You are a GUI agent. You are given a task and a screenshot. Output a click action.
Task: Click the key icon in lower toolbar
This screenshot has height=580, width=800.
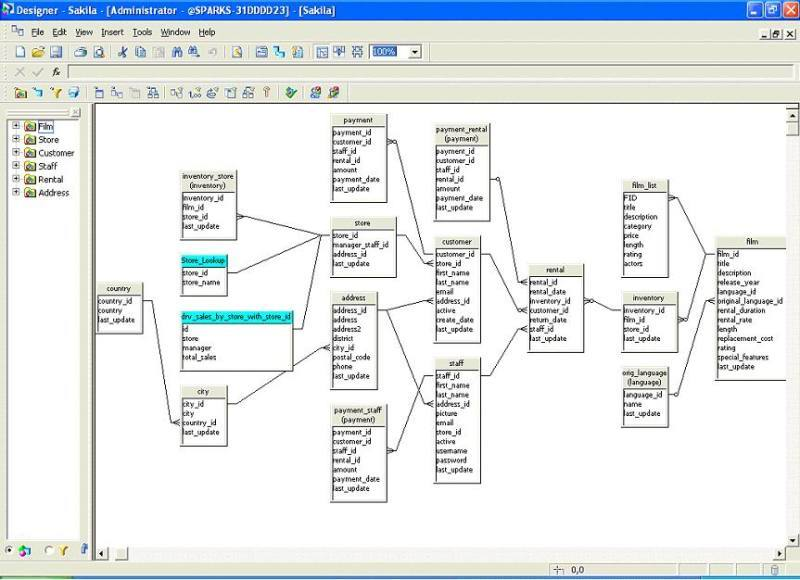point(266,92)
